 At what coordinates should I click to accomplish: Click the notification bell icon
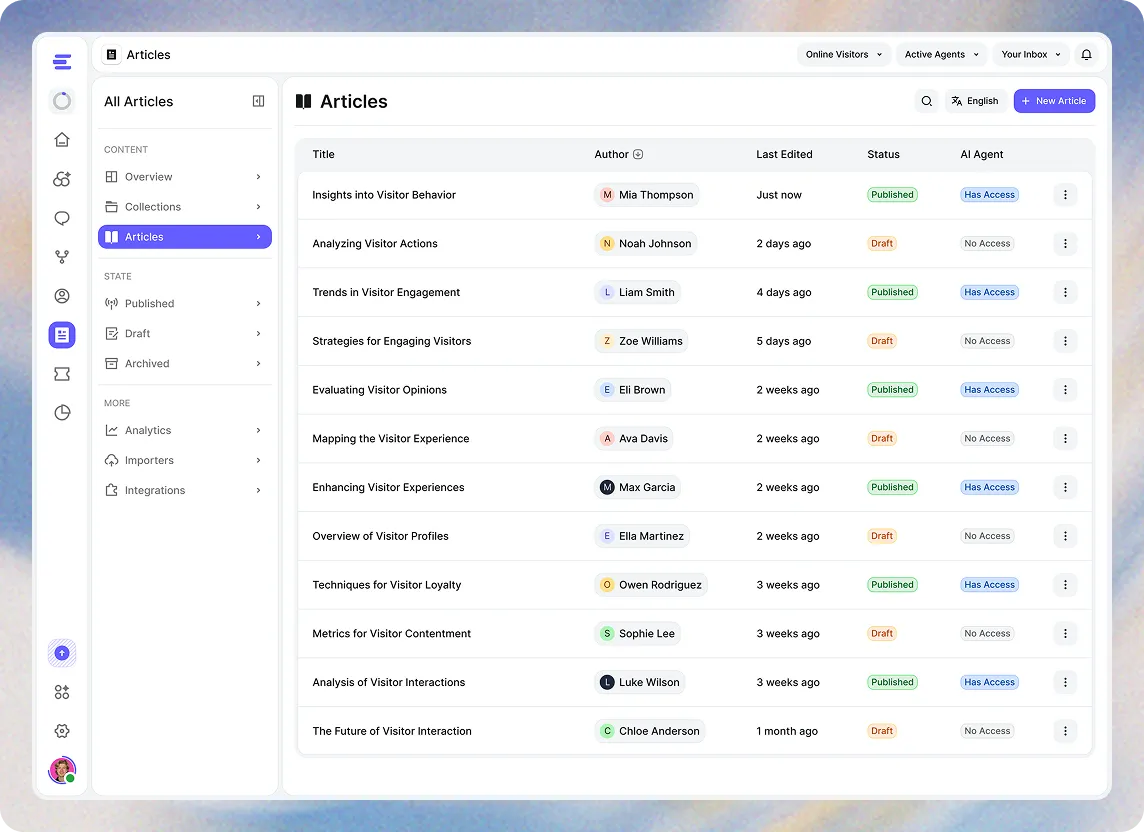(1086, 55)
